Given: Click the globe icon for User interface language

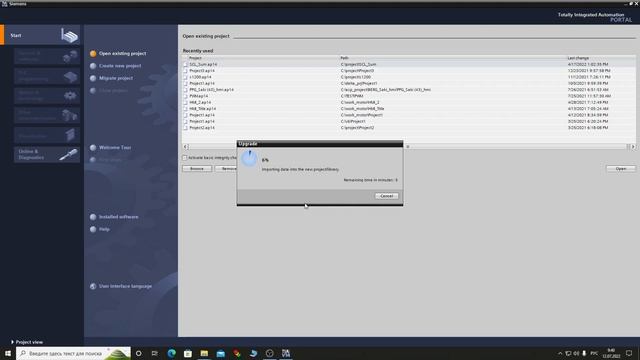Looking at the screenshot, I should tap(93, 286).
